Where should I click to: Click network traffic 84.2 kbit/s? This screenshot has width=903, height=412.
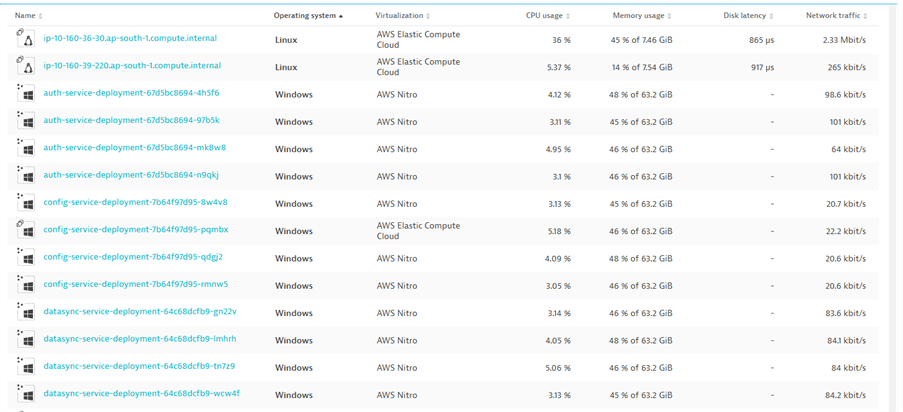pyautogui.click(x=845, y=395)
